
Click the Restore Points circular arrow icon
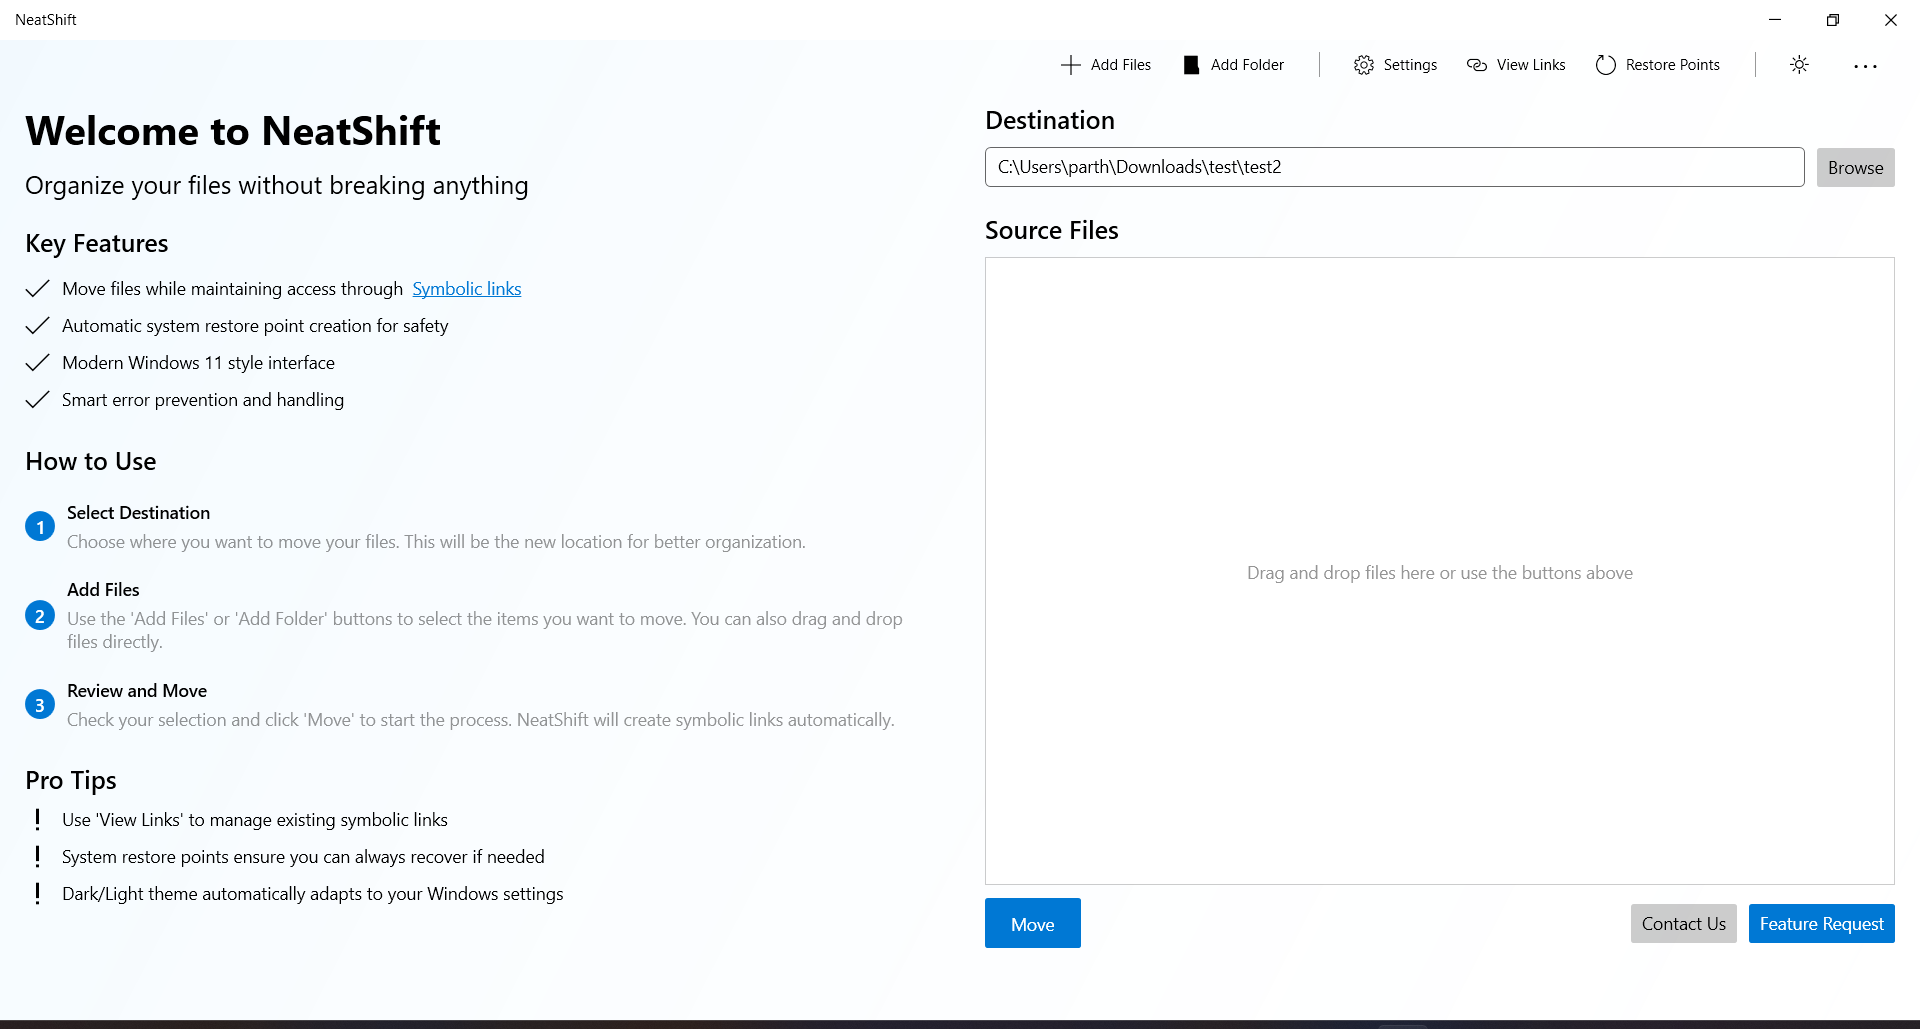click(x=1605, y=65)
